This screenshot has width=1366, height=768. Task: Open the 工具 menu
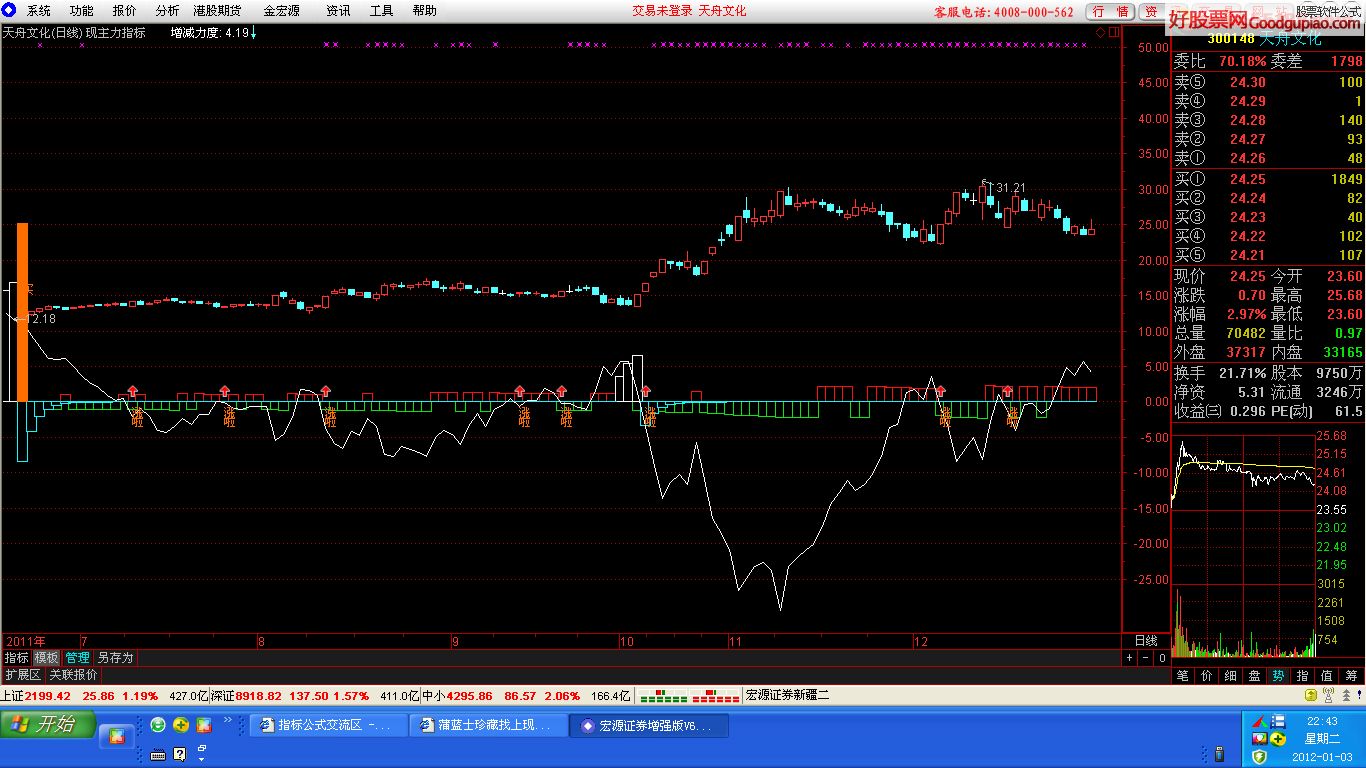point(381,11)
